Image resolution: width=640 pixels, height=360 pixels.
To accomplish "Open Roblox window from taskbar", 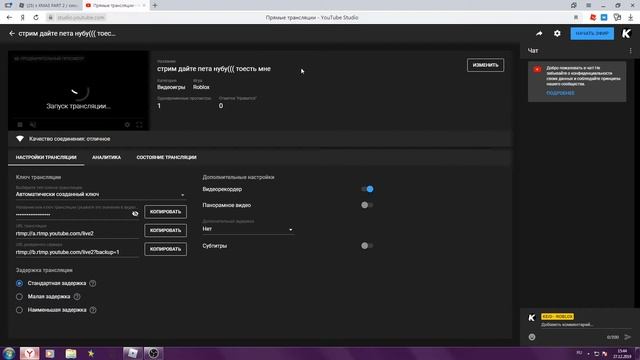I will [x=132, y=353].
